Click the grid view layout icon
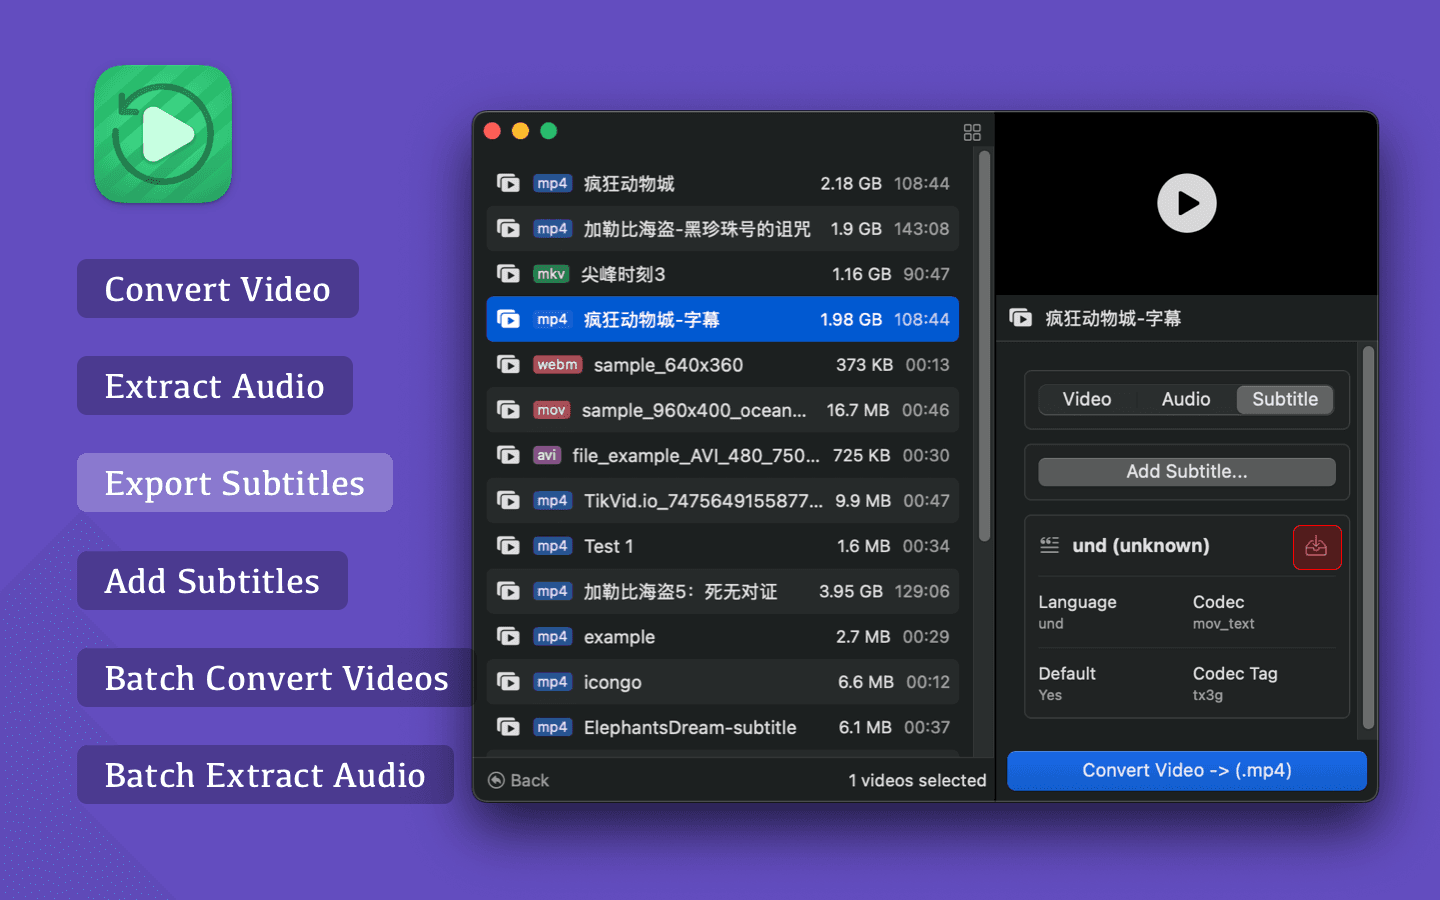 pos(972,132)
